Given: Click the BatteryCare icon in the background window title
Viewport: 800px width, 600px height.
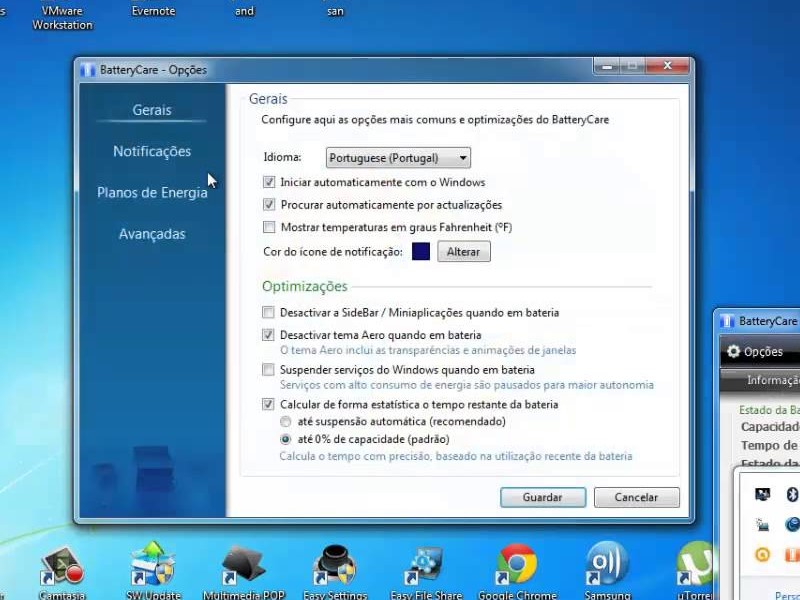Looking at the screenshot, I should [x=727, y=321].
